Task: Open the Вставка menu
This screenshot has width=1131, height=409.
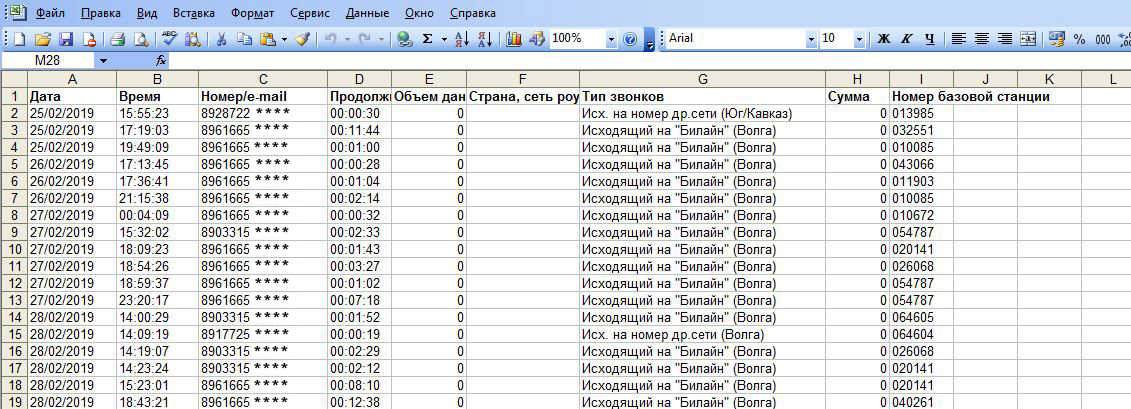Action: (x=194, y=13)
